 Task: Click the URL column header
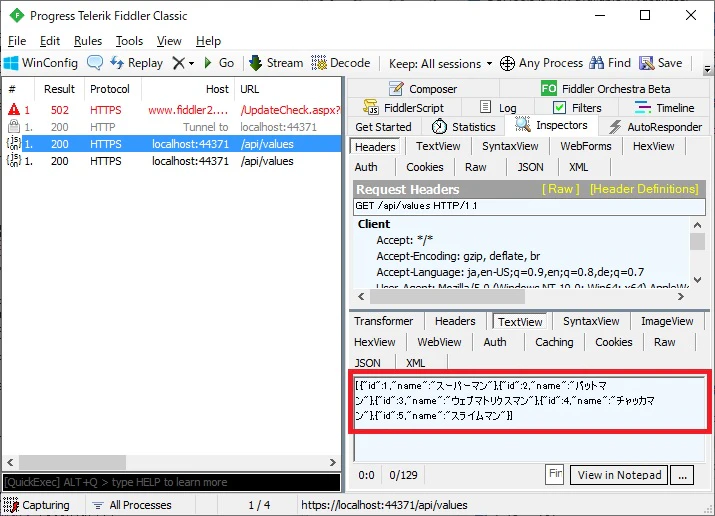[x=287, y=89]
